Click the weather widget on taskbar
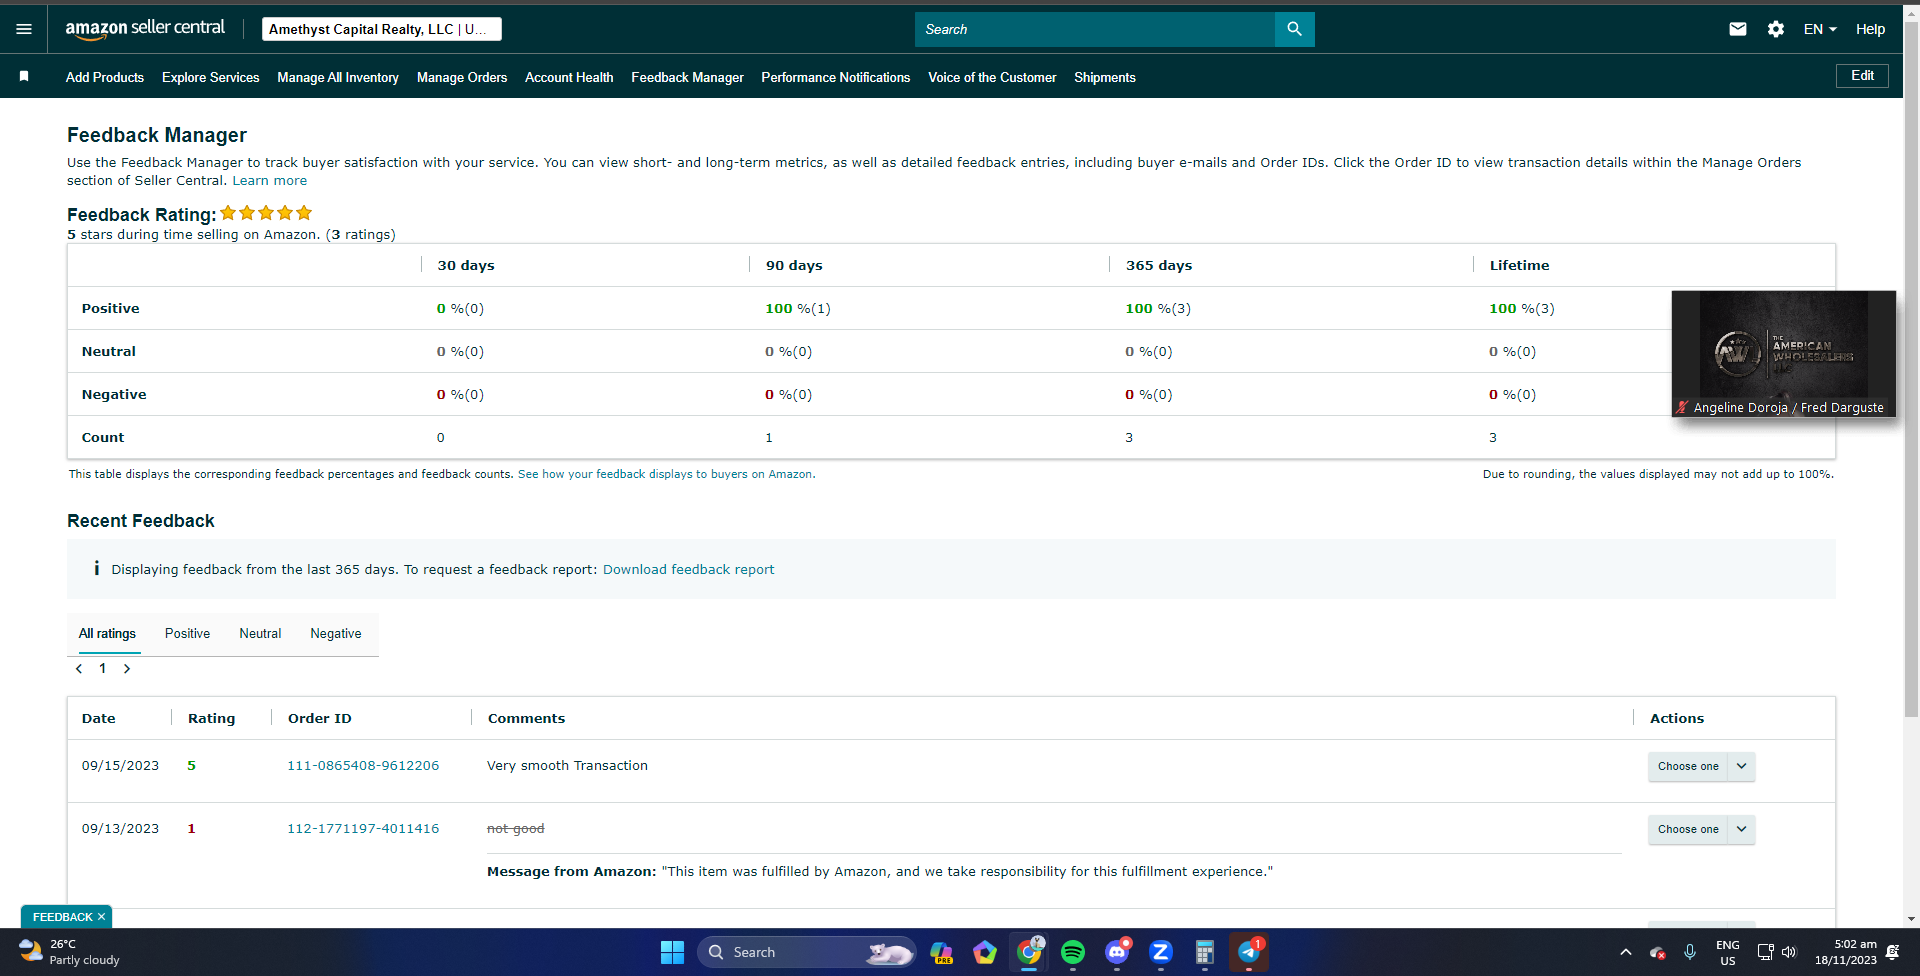The image size is (1920, 976). click(70, 952)
